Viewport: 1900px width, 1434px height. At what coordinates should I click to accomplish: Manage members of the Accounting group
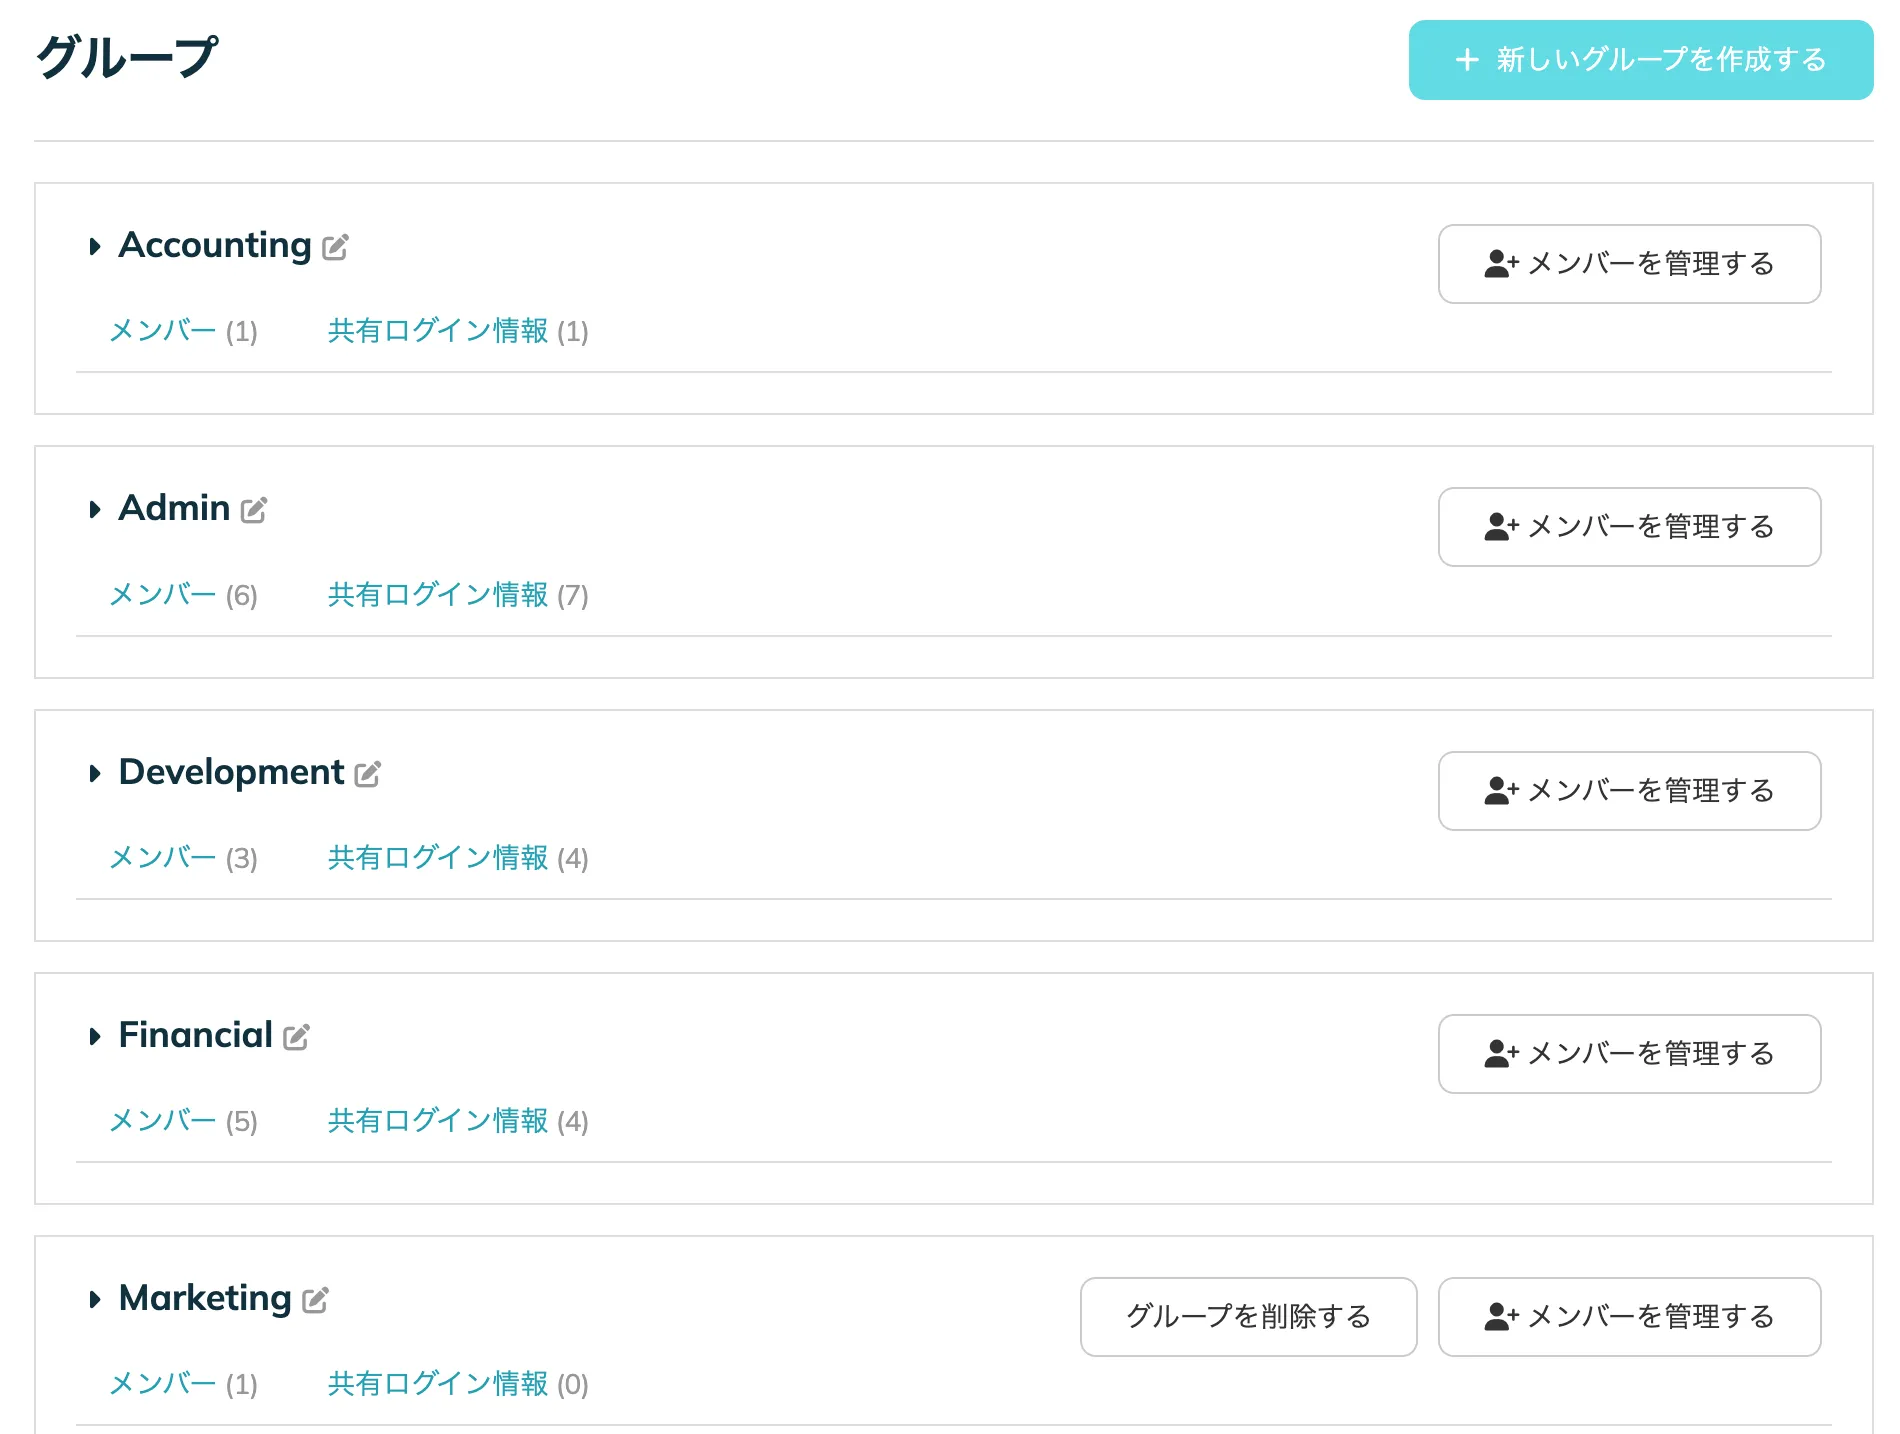(x=1628, y=264)
